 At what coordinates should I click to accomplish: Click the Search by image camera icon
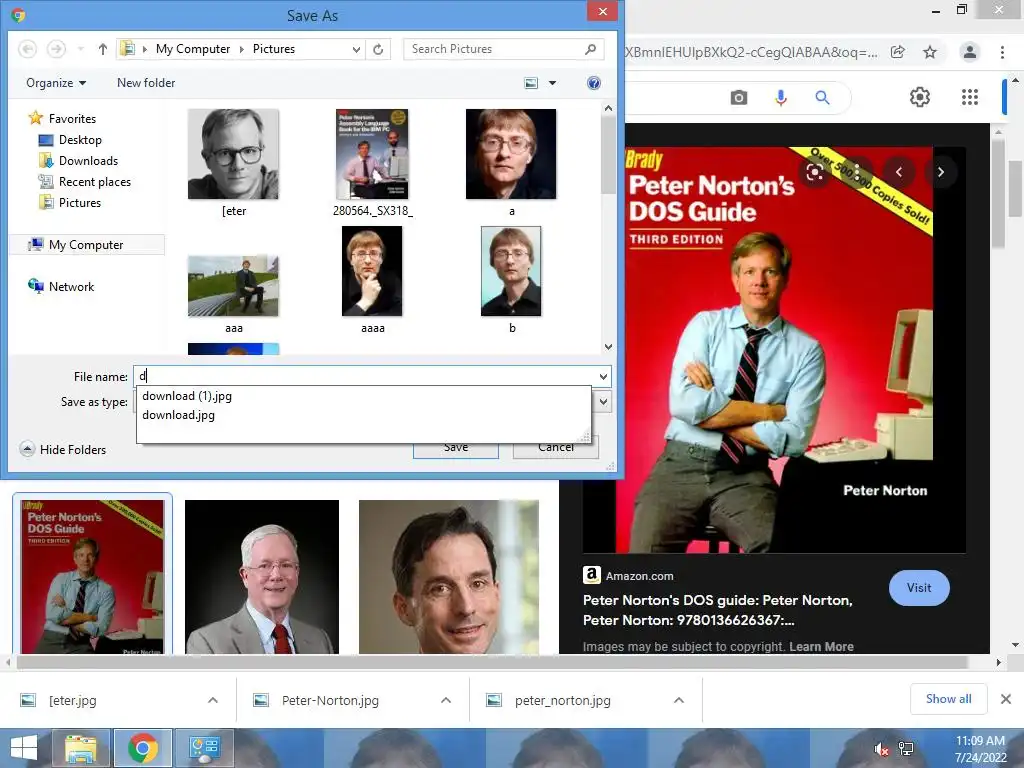click(x=739, y=98)
